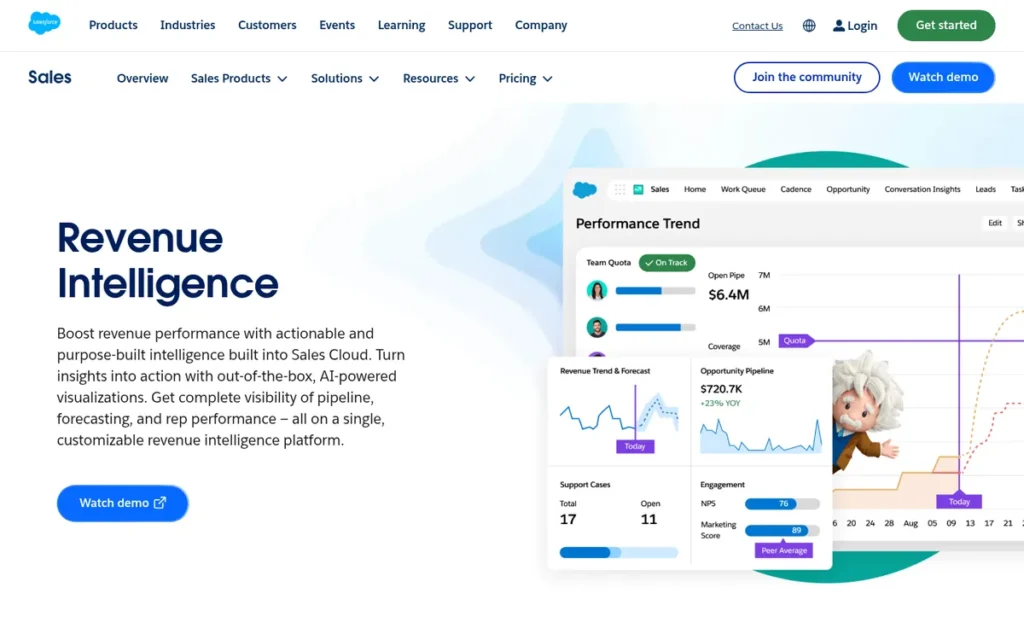Click the Open 11 cases value
Image resolution: width=1024 pixels, height=640 pixels.
coord(648,519)
